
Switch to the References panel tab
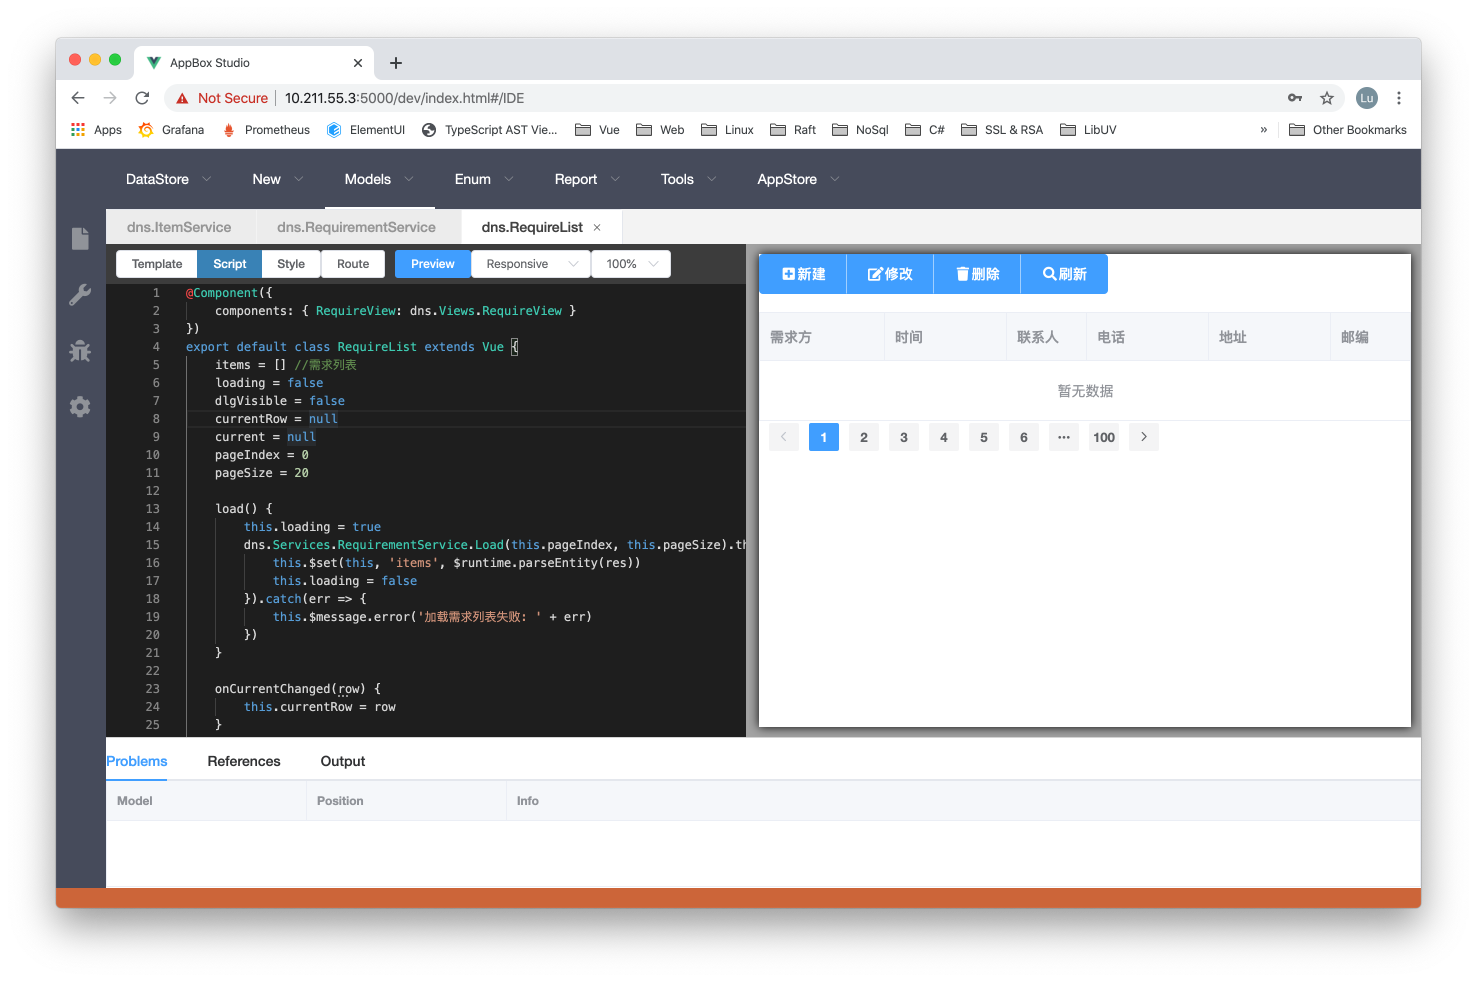(244, 761)
